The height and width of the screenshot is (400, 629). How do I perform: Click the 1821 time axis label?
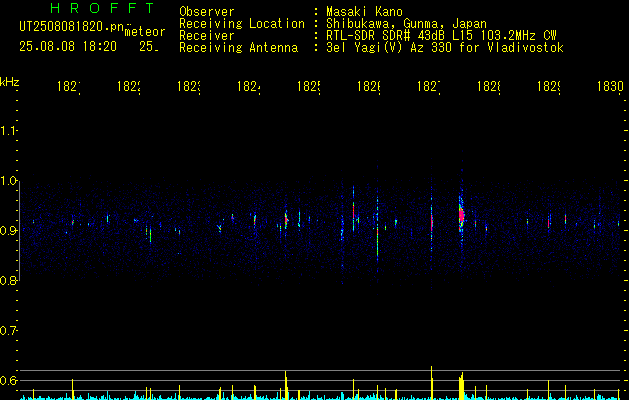pyautogui.click(x=69, y=86)
